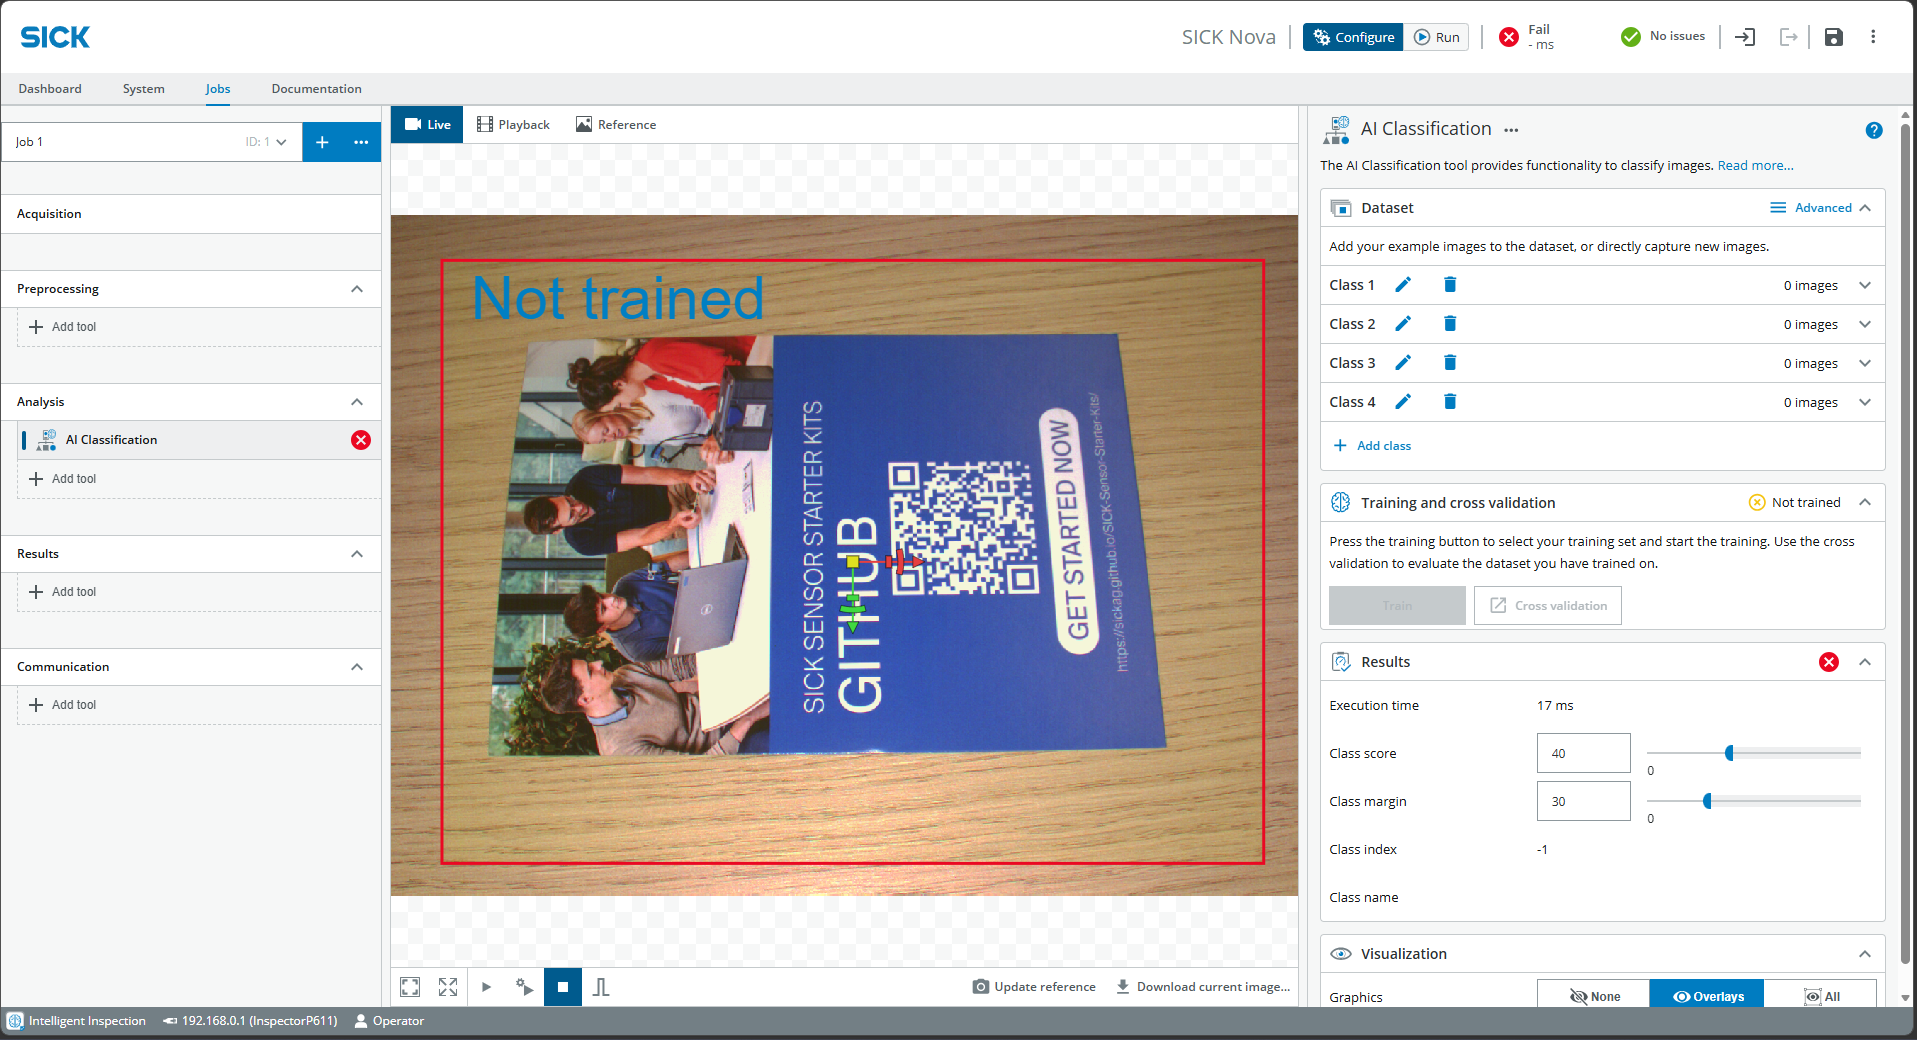
Task: Click the Class score input field
Action: click(1584, 753)
